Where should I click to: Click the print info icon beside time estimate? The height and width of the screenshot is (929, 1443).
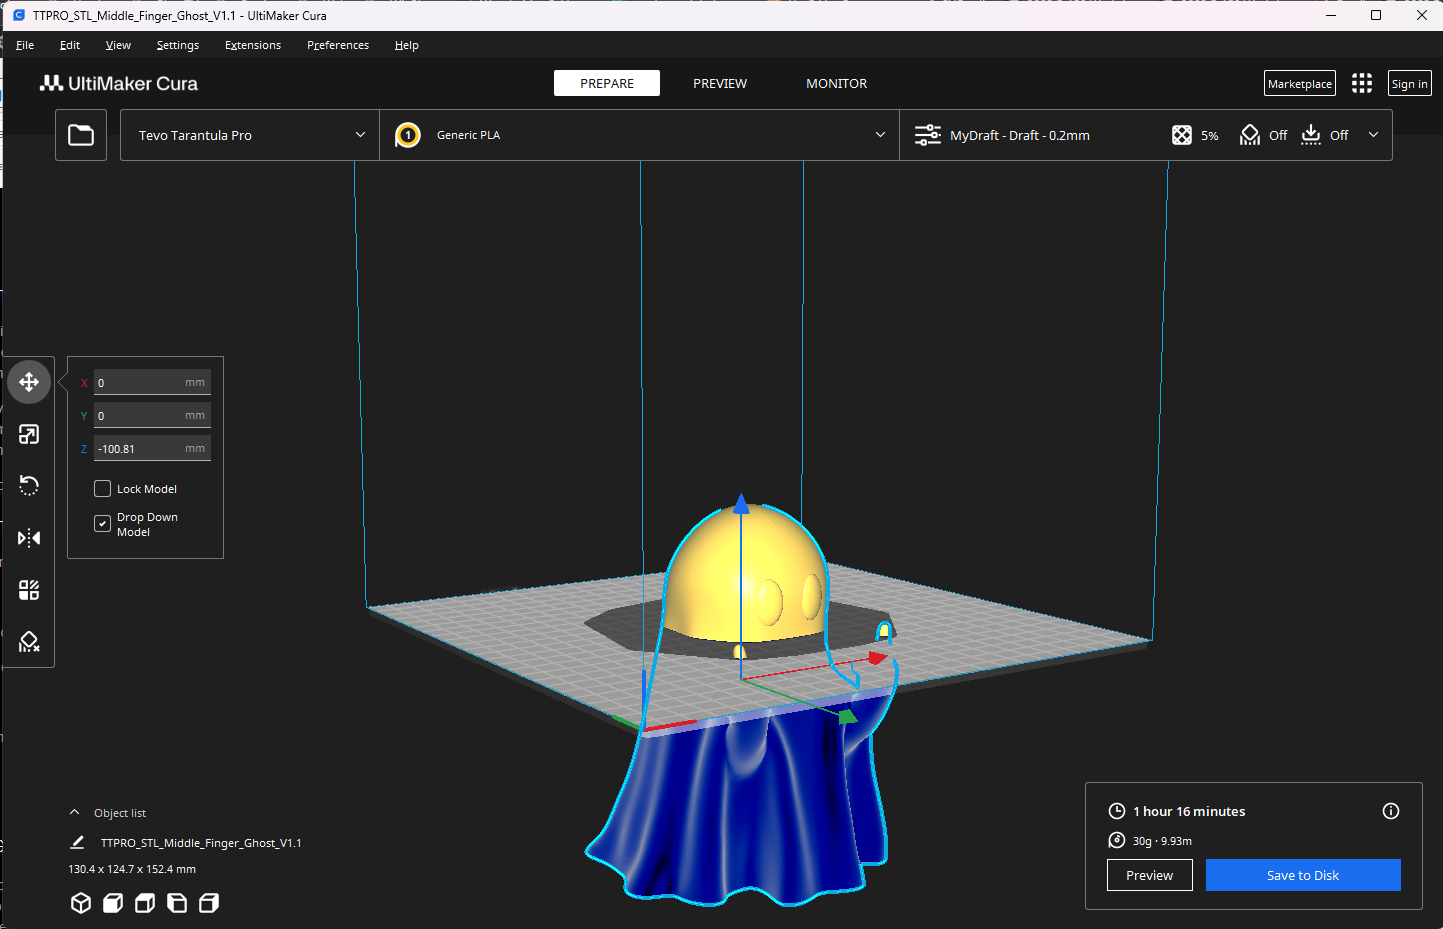click(x=1390, y=811)
